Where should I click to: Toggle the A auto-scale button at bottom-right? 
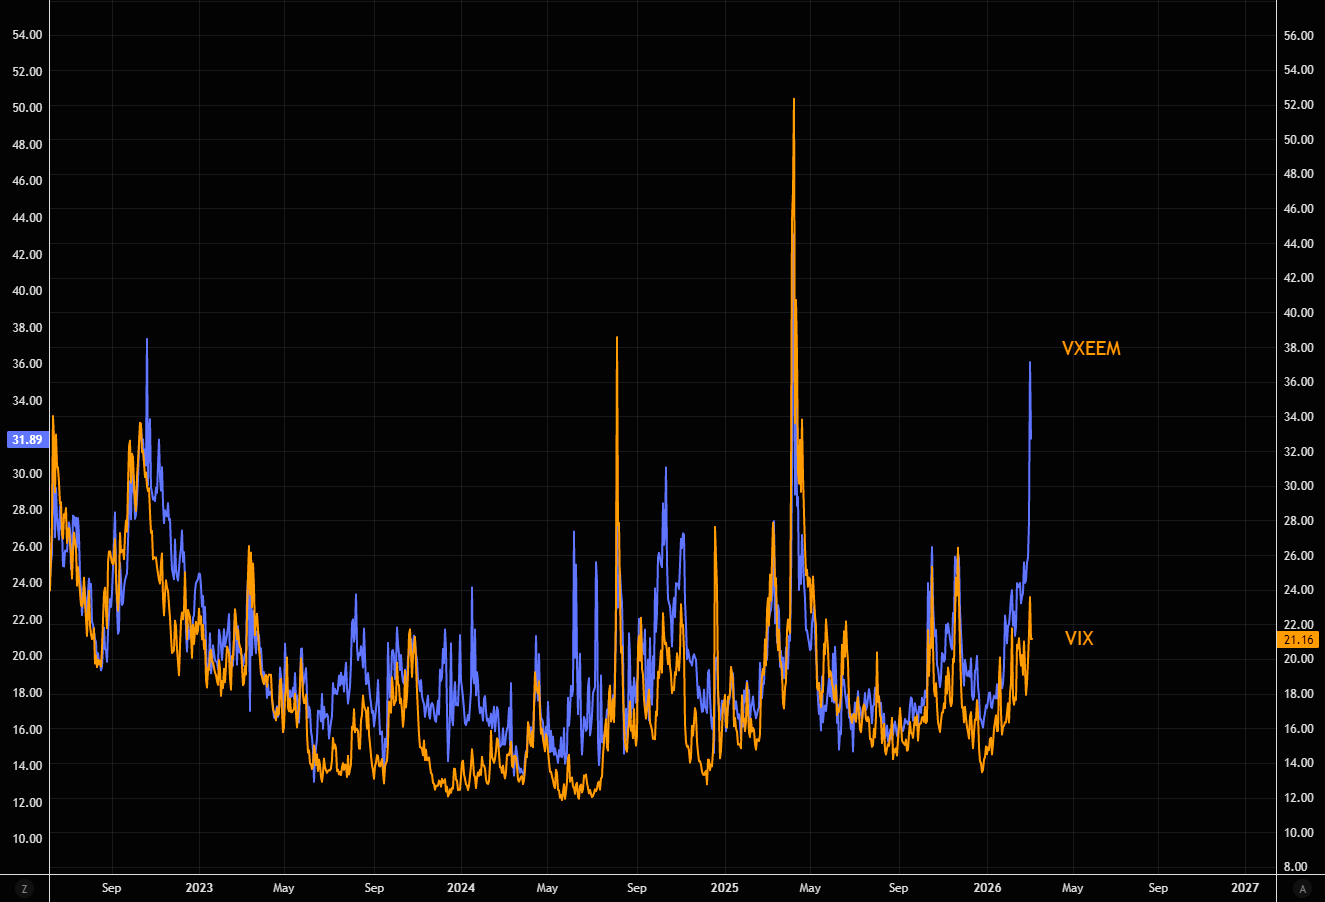click(x=1301, y=888)
